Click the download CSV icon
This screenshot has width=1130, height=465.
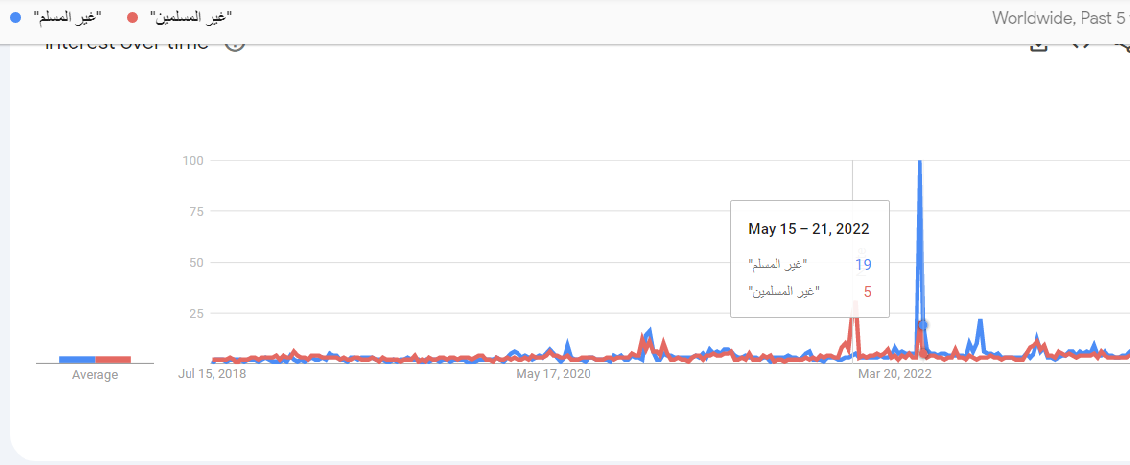tap(1039, 45)
